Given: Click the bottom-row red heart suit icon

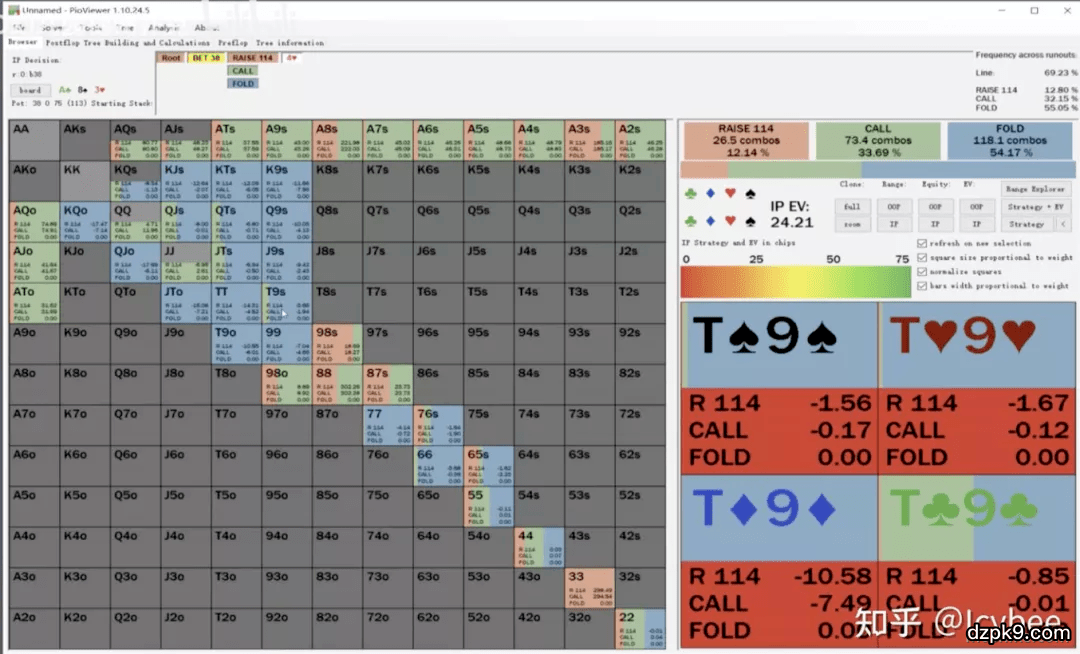Looking at the screenshot, I should tap(730, 221).
